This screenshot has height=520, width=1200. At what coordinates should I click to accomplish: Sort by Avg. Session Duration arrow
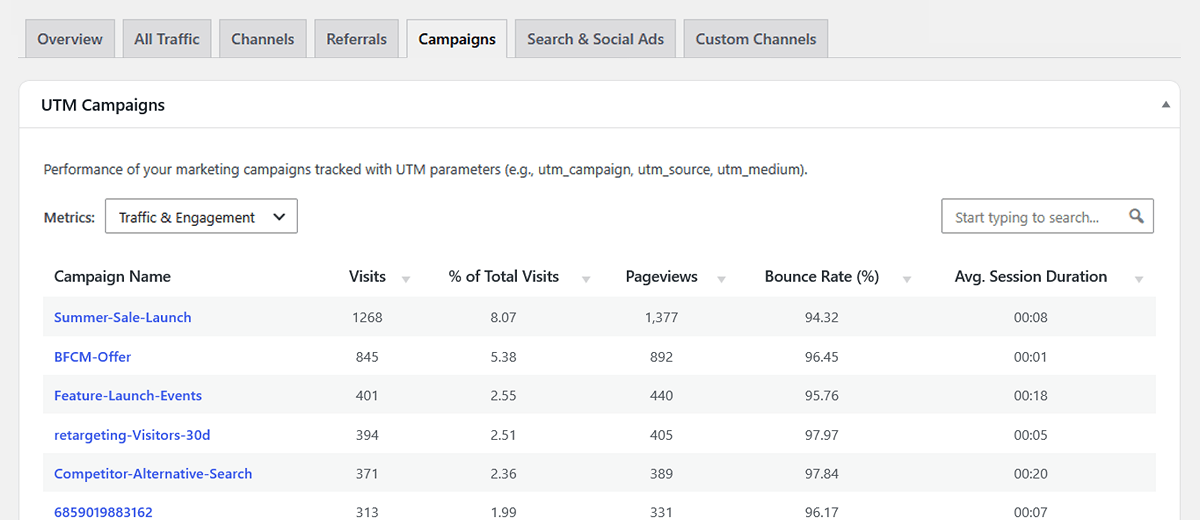tap(1139, 279)
